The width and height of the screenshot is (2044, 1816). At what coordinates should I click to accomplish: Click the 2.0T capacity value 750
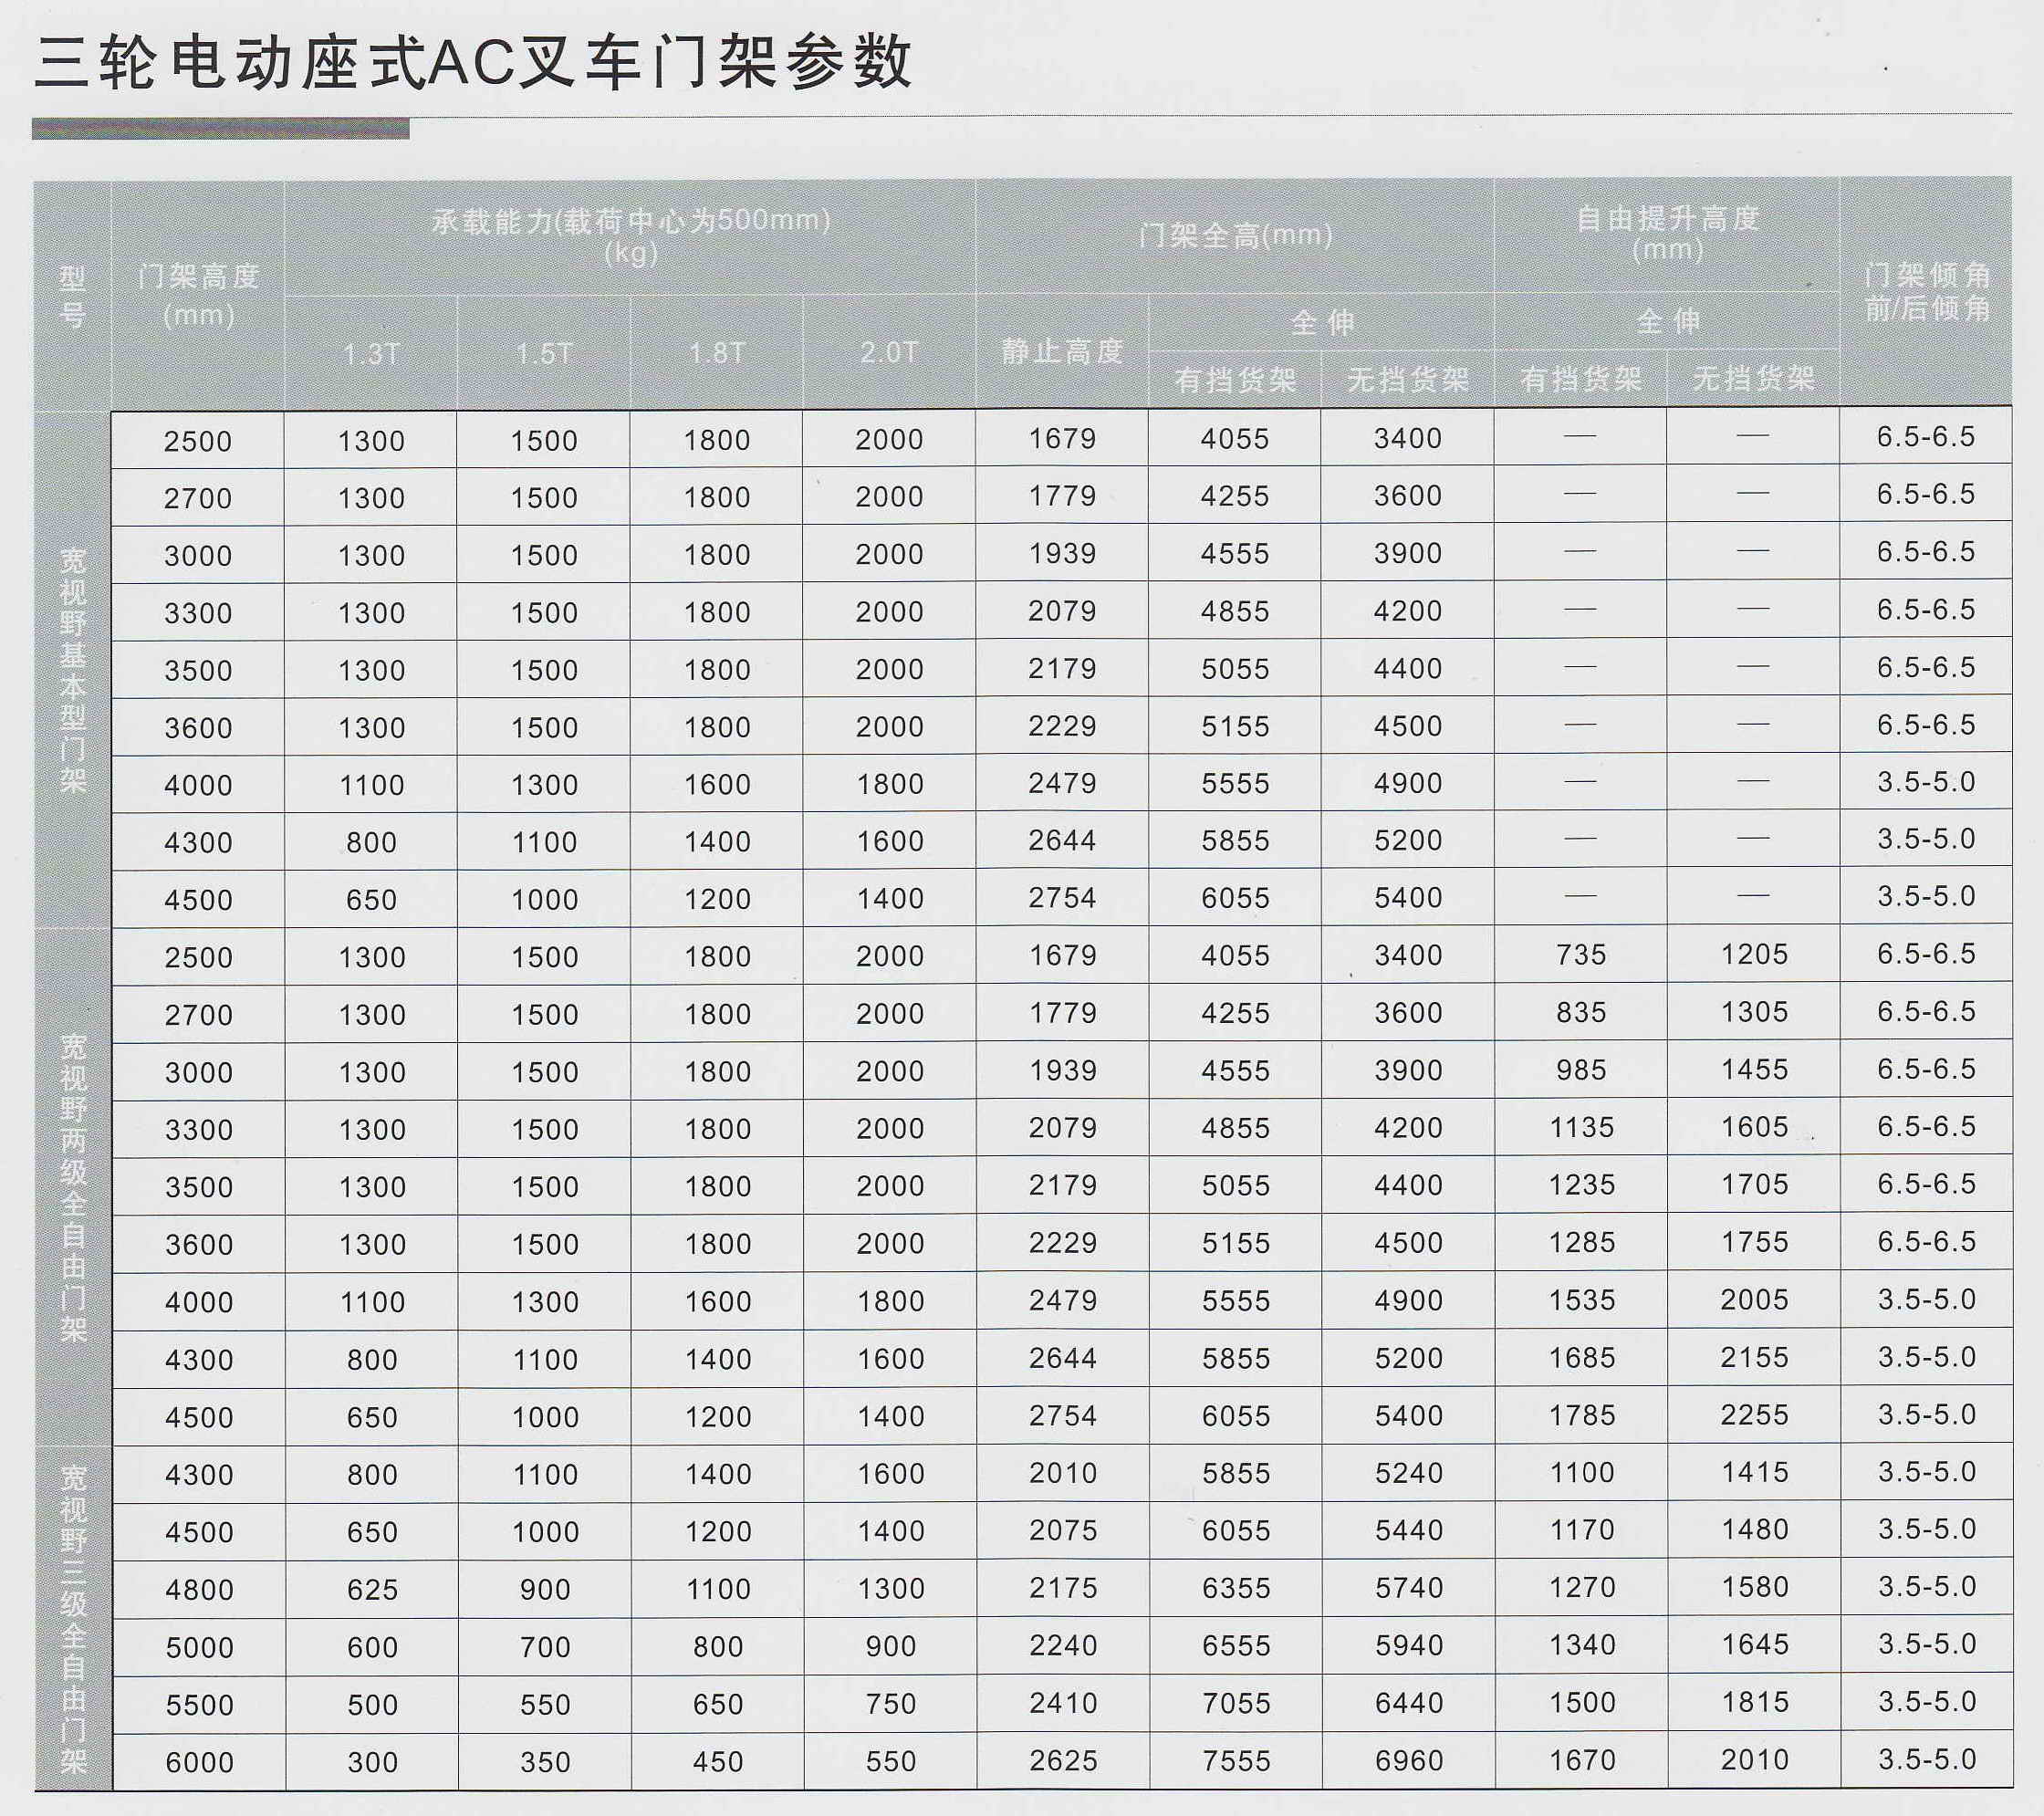[890, 1704]
